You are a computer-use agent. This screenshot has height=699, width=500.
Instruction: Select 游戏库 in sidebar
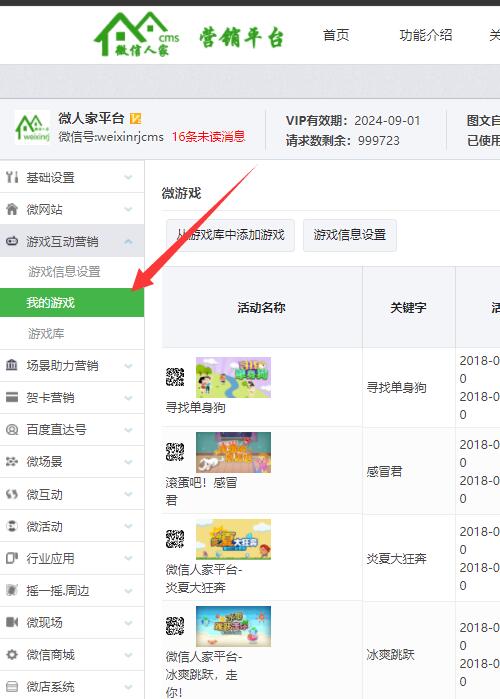pos(46,333)
